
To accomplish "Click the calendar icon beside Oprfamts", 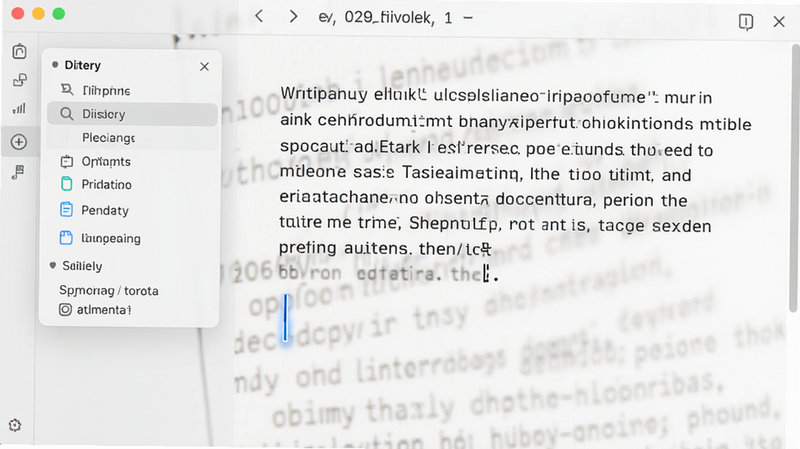I will click(x=67, y=161).
